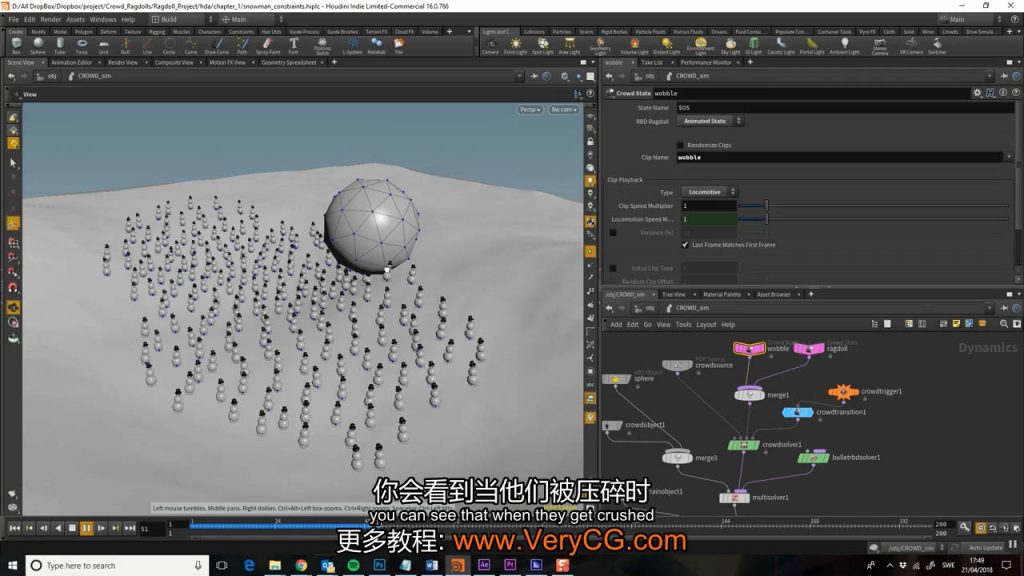Add an Environment Light from the shelf
Image resolution: width=1024 pixels, height=576 pixels.
[x=700, y=46]
